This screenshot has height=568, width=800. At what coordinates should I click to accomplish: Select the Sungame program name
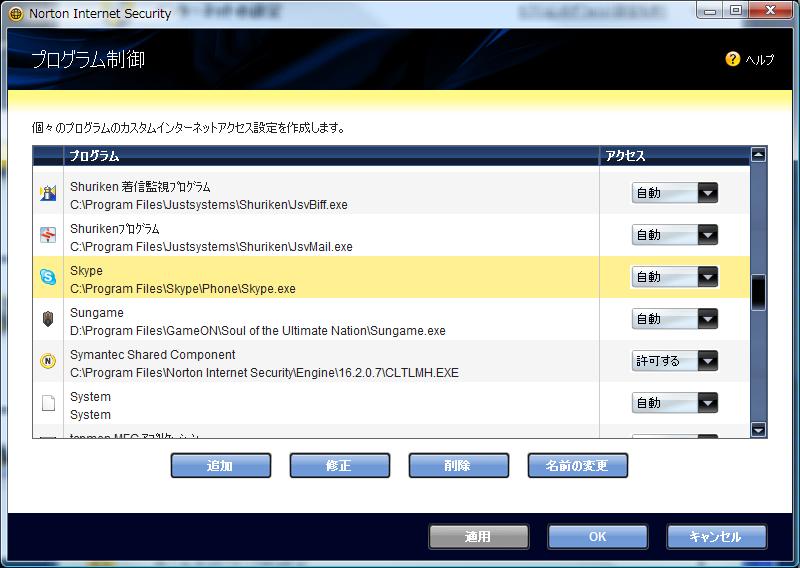(96, 313)
